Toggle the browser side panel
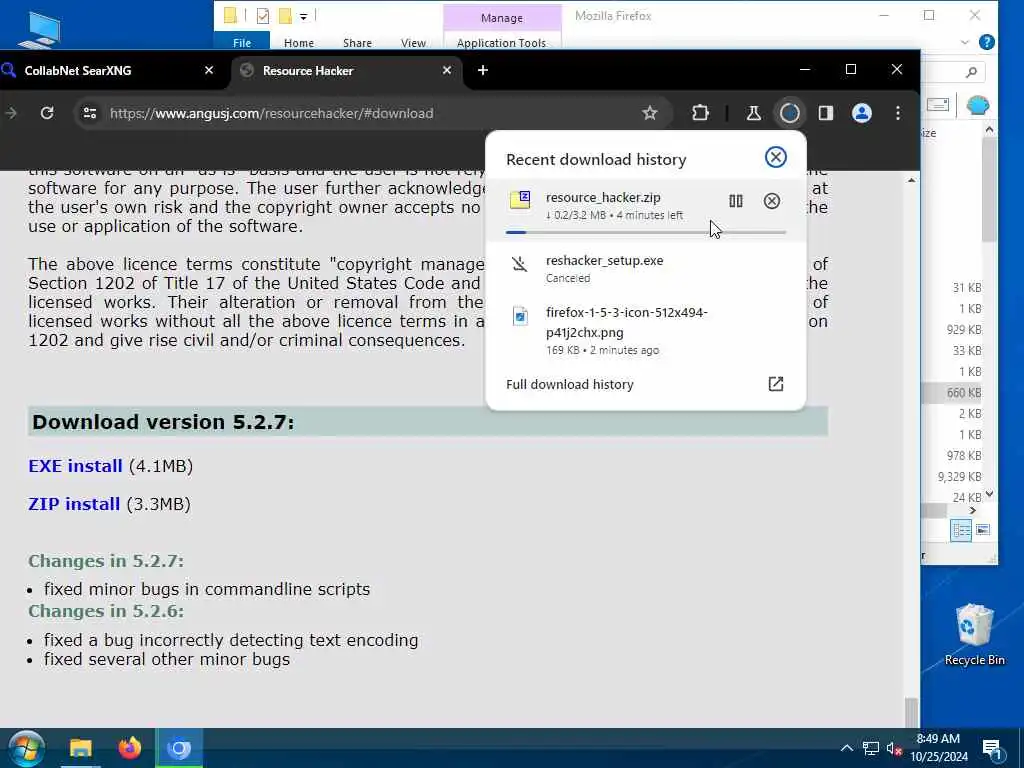Viewport: 1024px width, 768px height. pyautogui.click(x=825, y=114)
